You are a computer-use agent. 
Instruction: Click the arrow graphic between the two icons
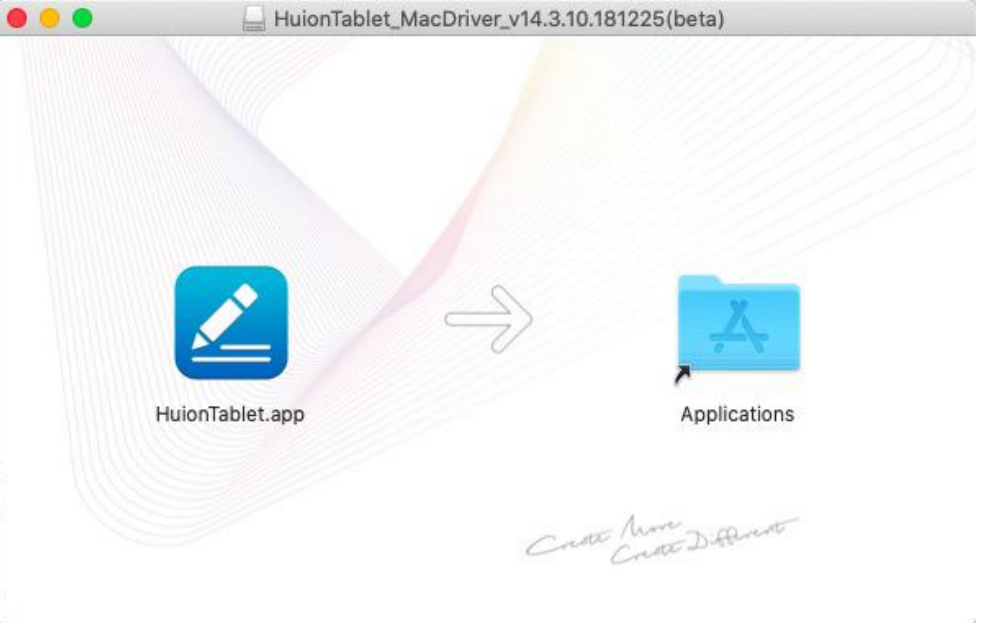[489, 319]
